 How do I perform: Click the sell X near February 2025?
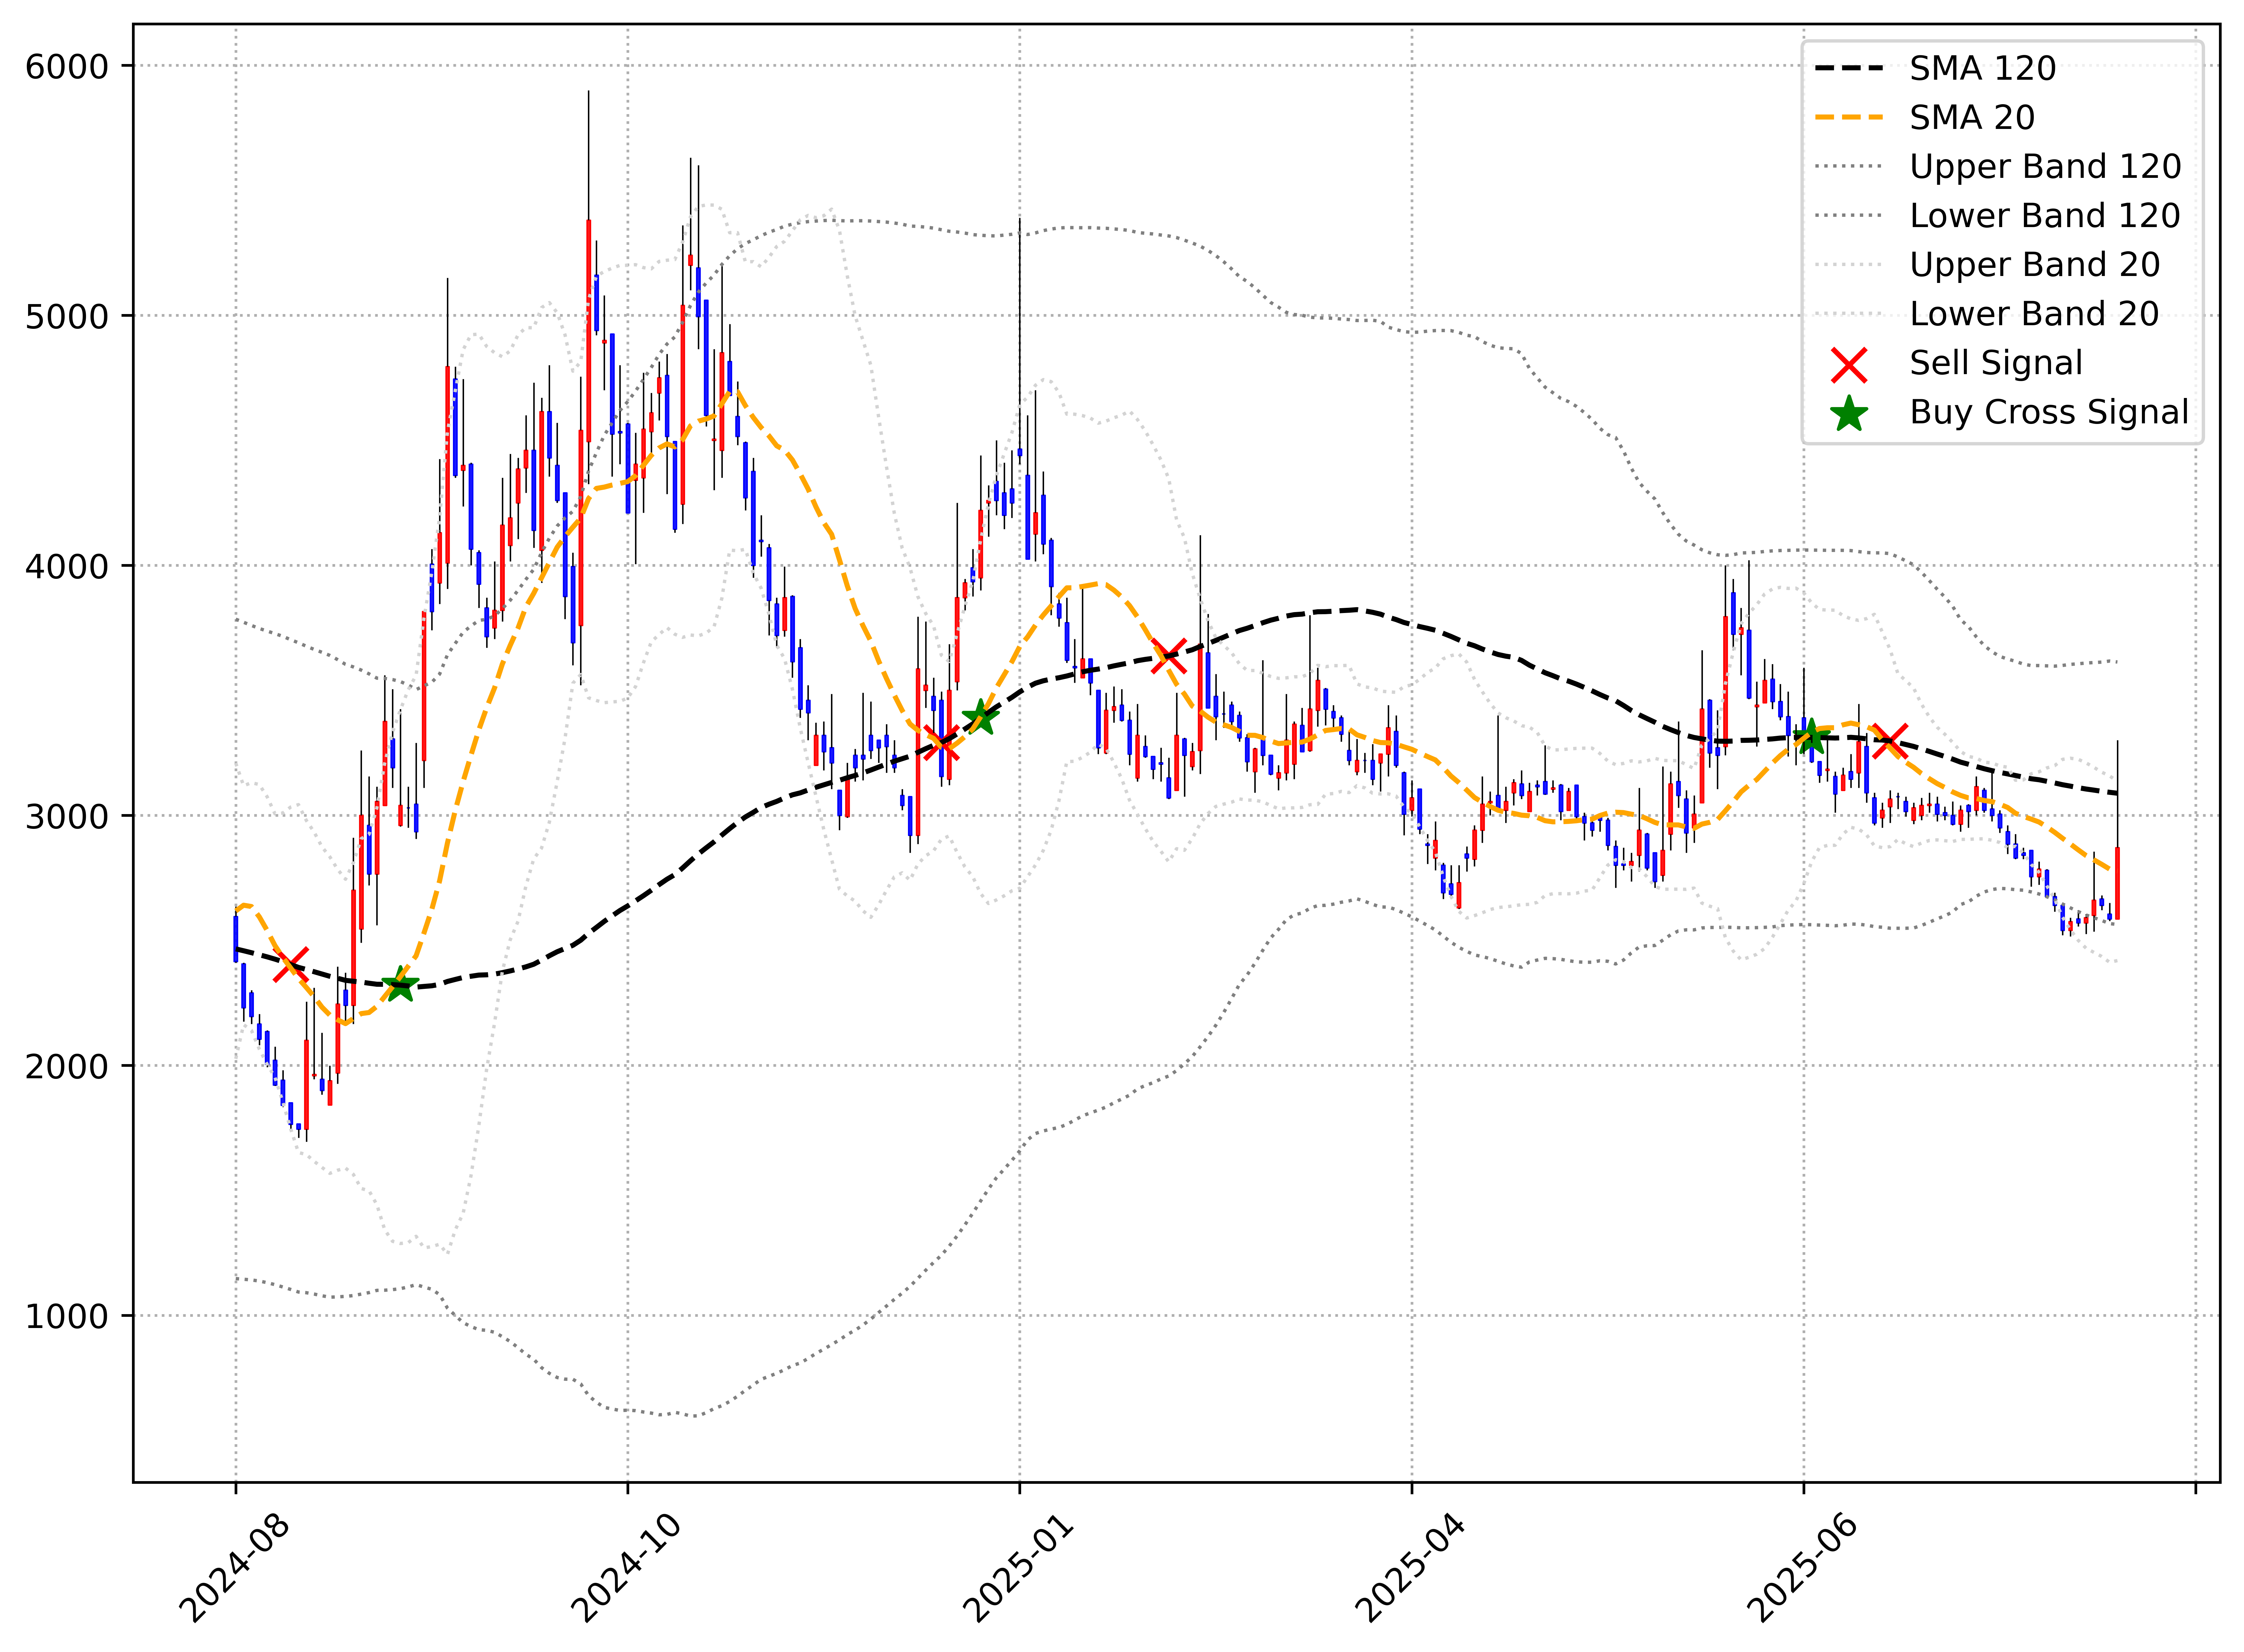point(1169,656)
